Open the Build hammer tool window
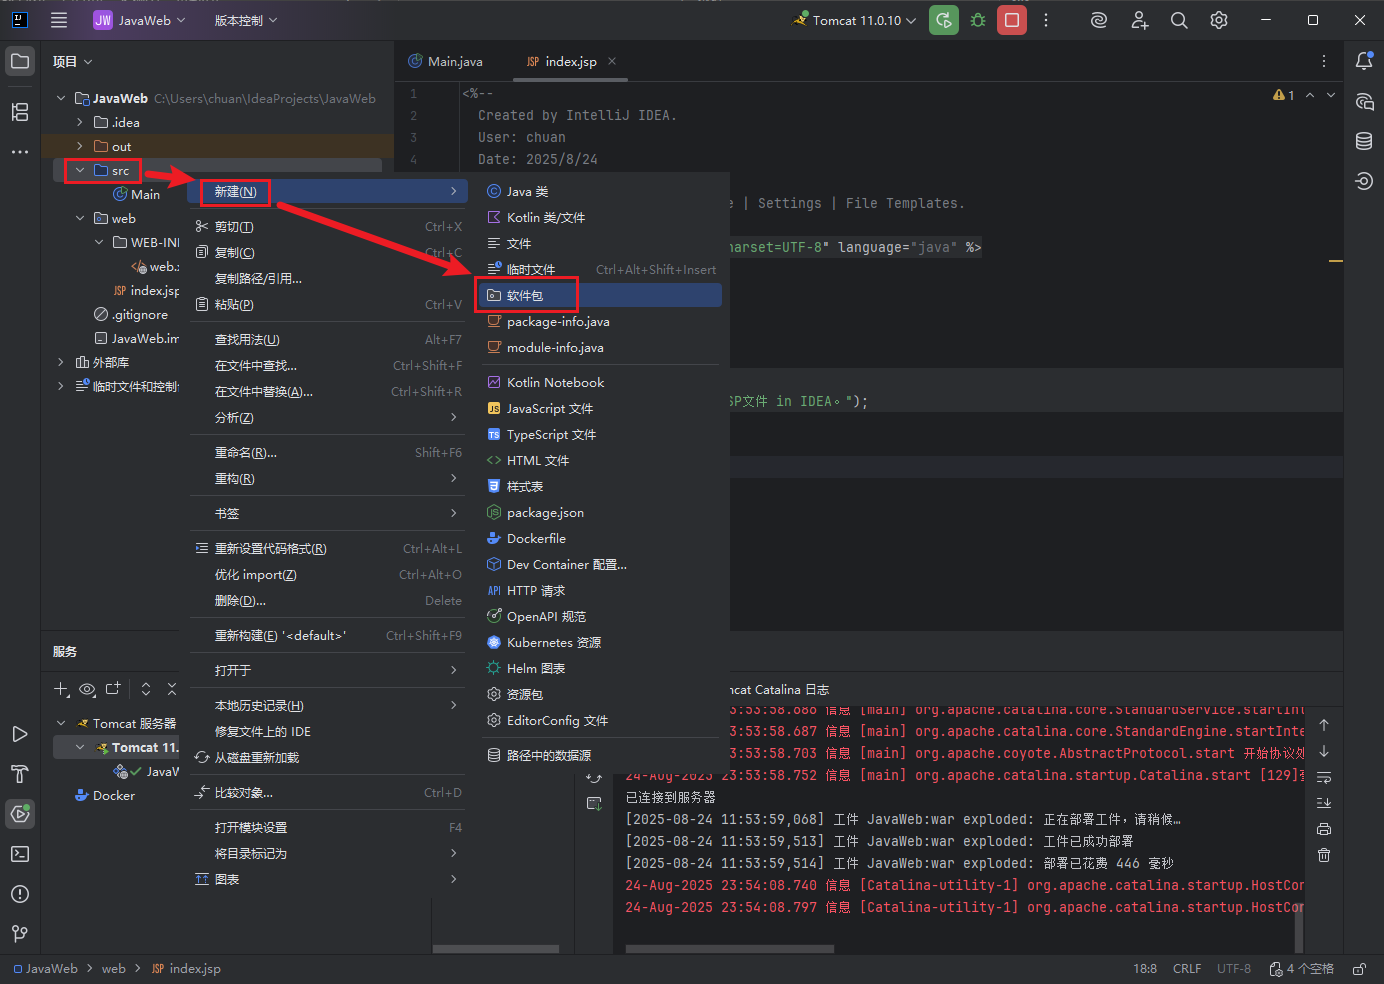The width and height of the screenshot is (1384, 984). [20, 774]
